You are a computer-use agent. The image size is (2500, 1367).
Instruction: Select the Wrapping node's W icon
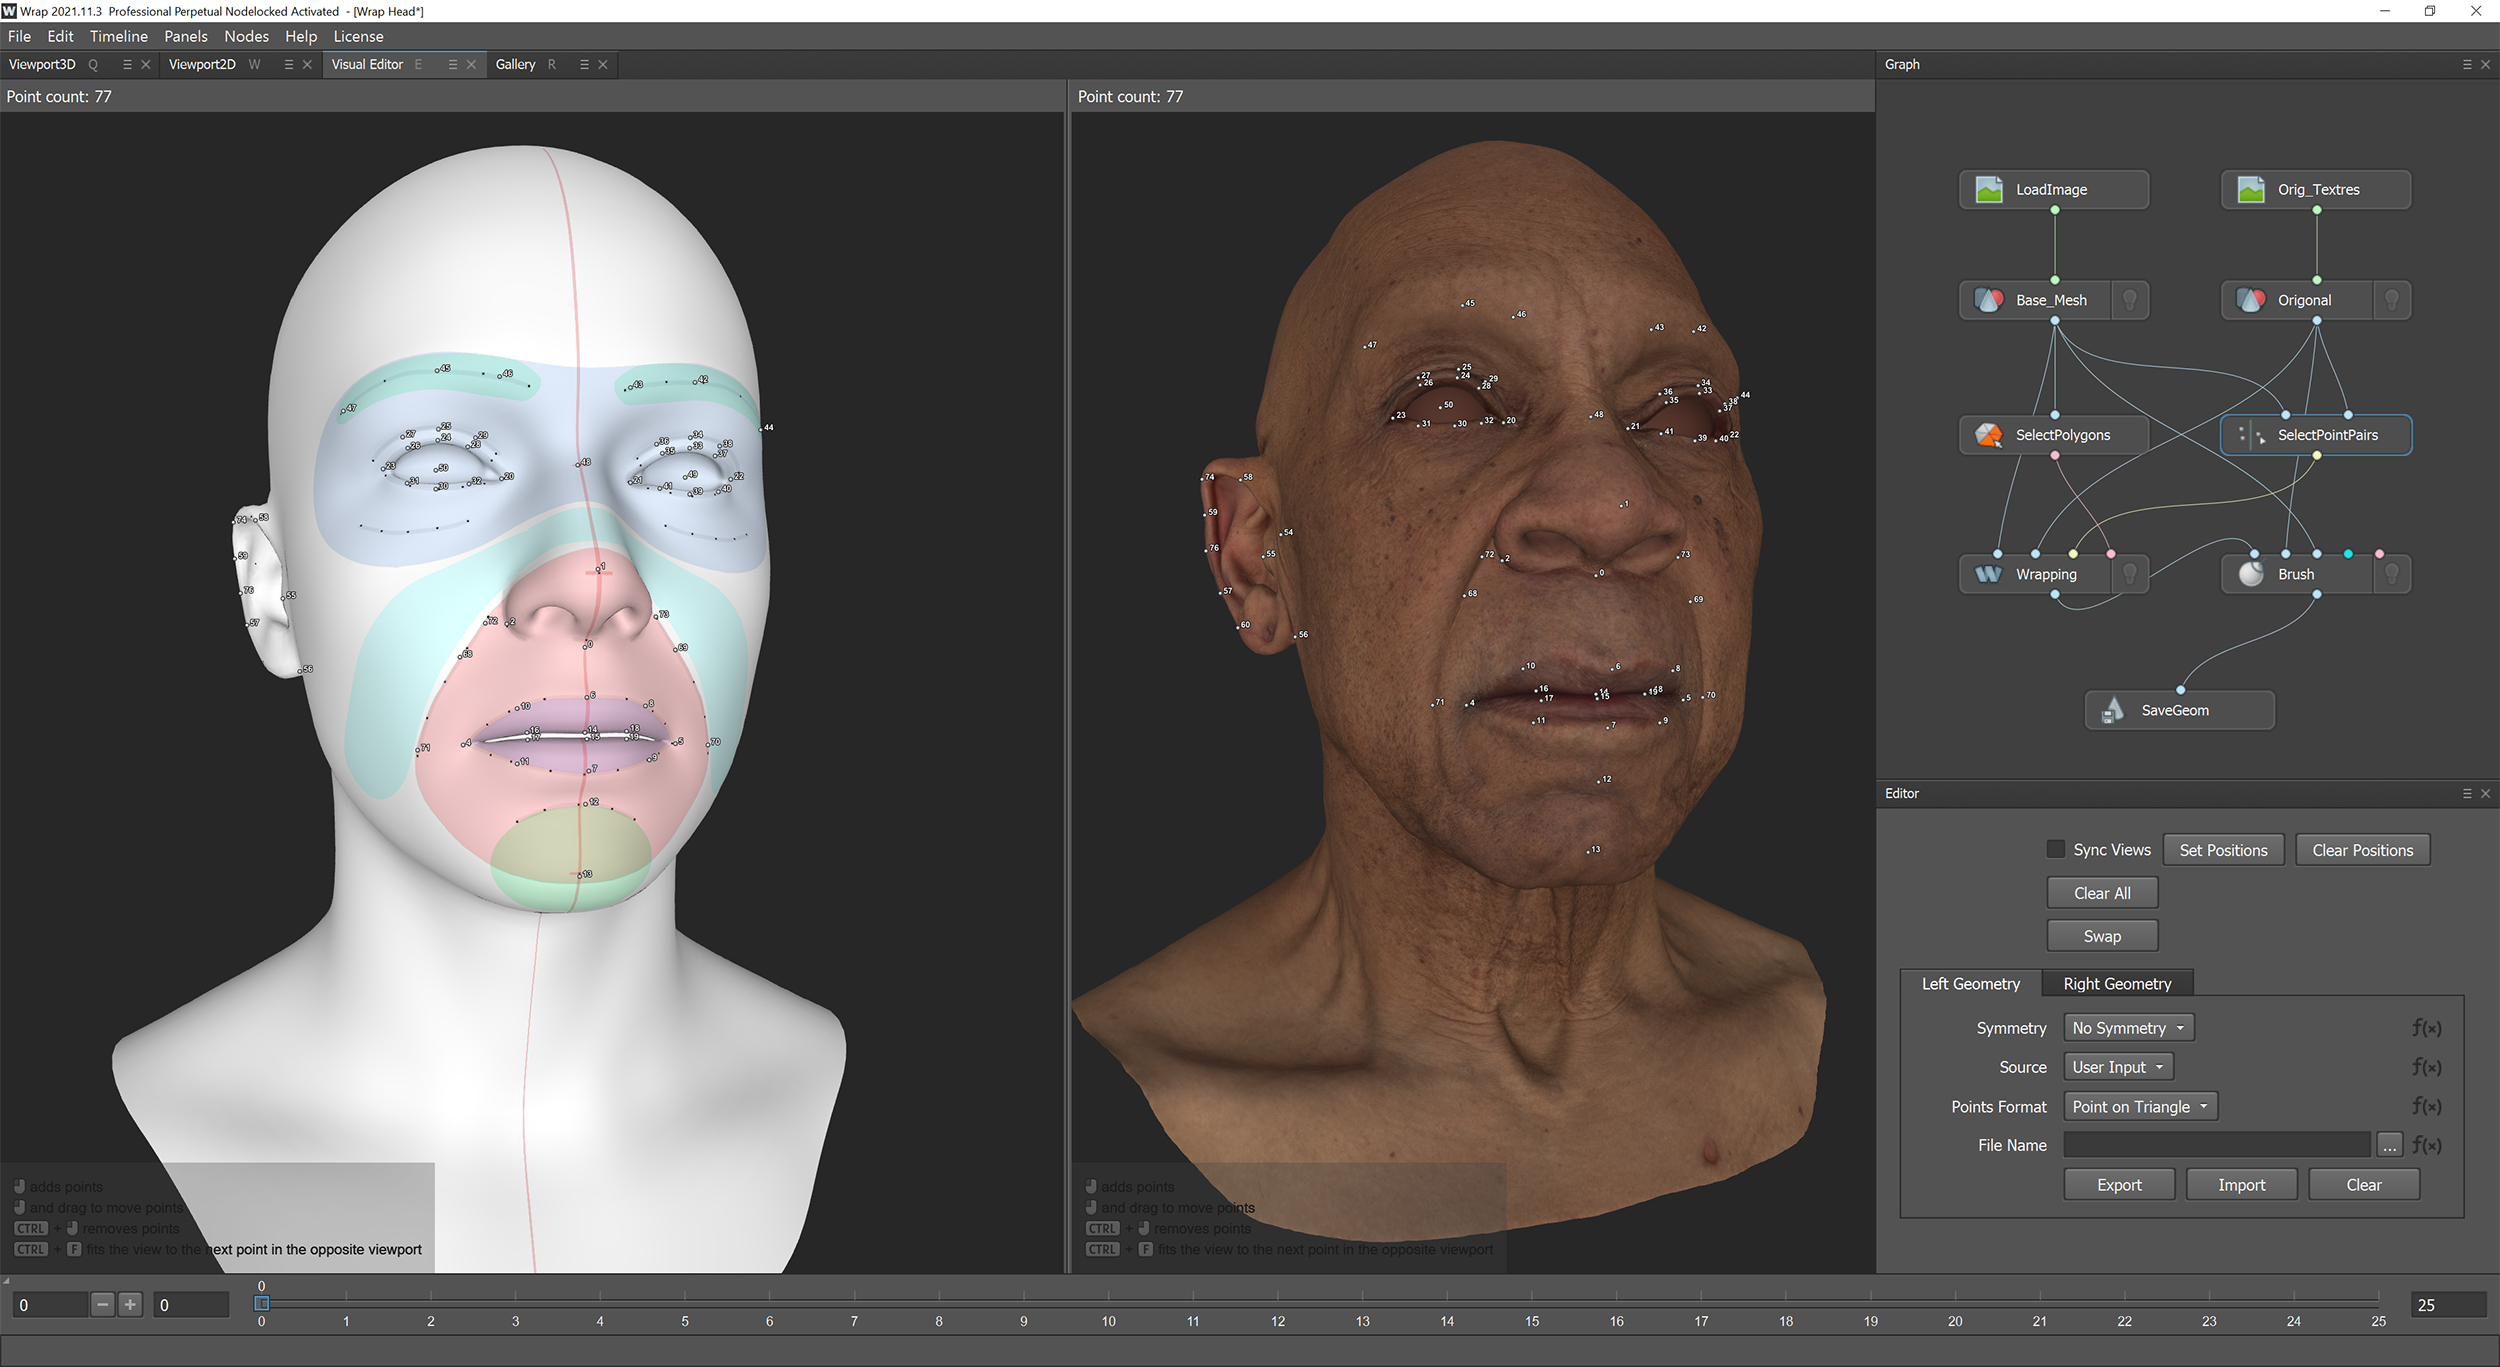click(x=1988, y=573)
